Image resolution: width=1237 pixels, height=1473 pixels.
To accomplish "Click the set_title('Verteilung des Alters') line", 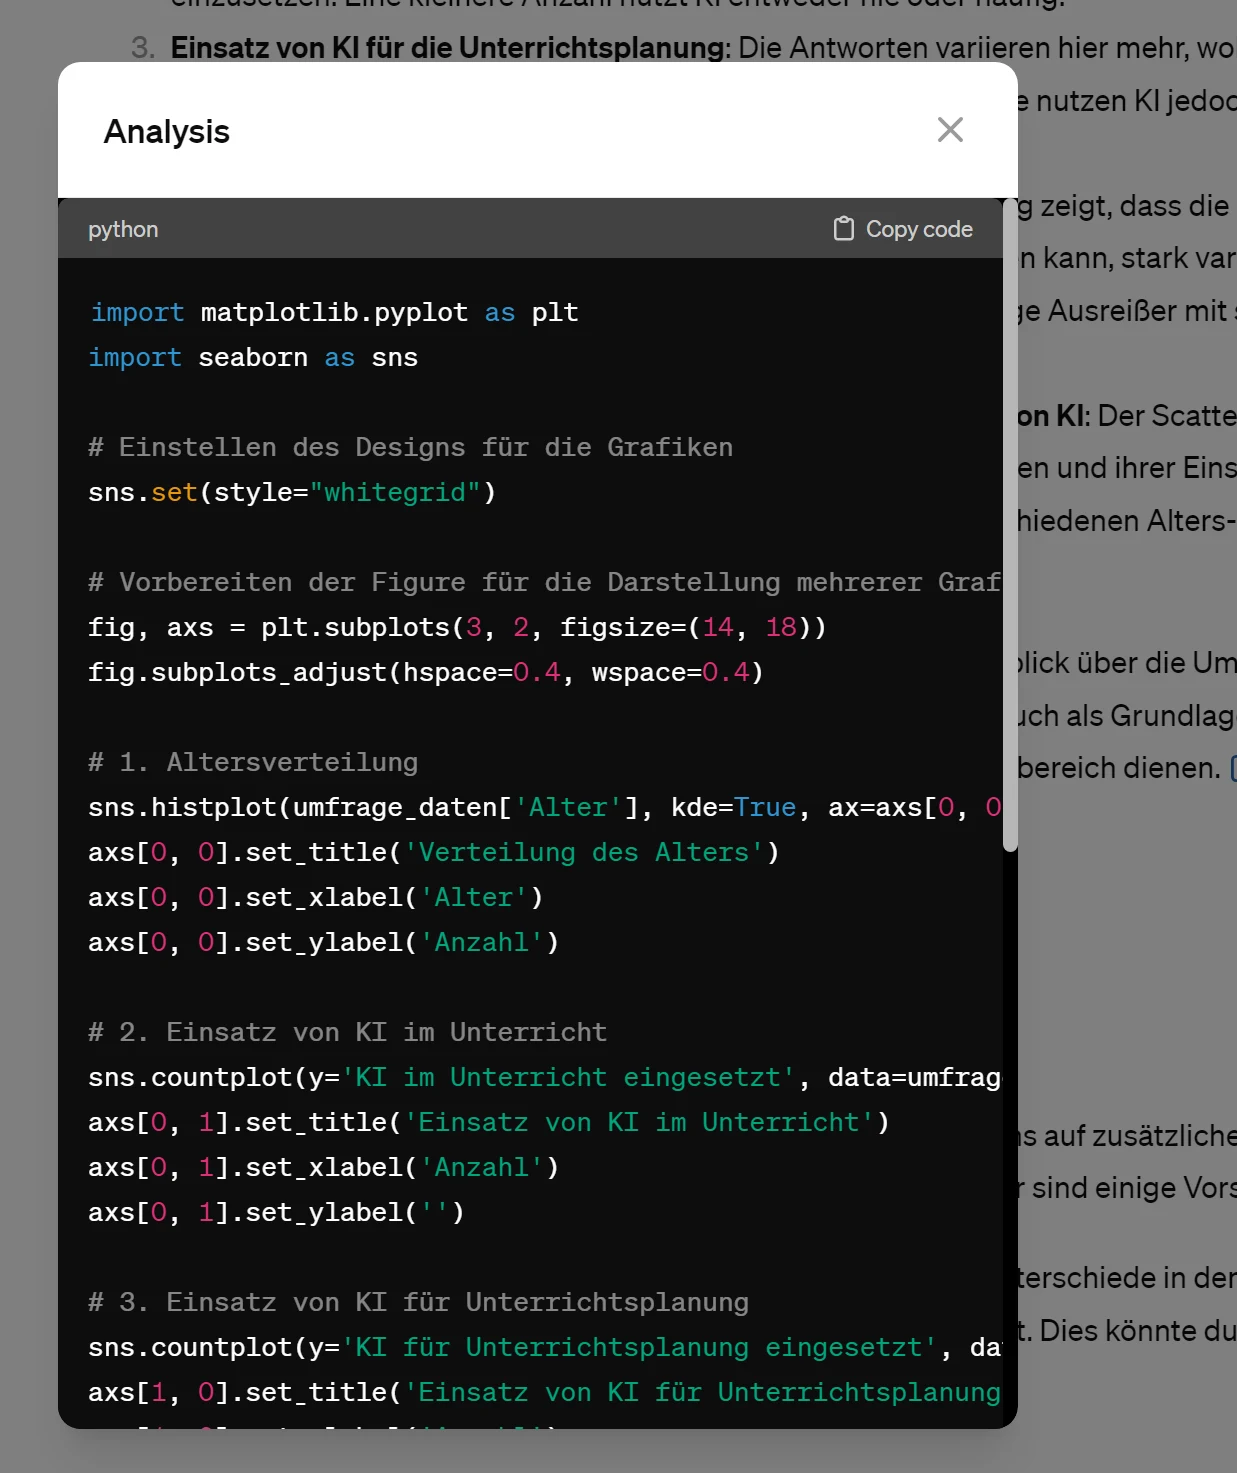I will [434, 852].
